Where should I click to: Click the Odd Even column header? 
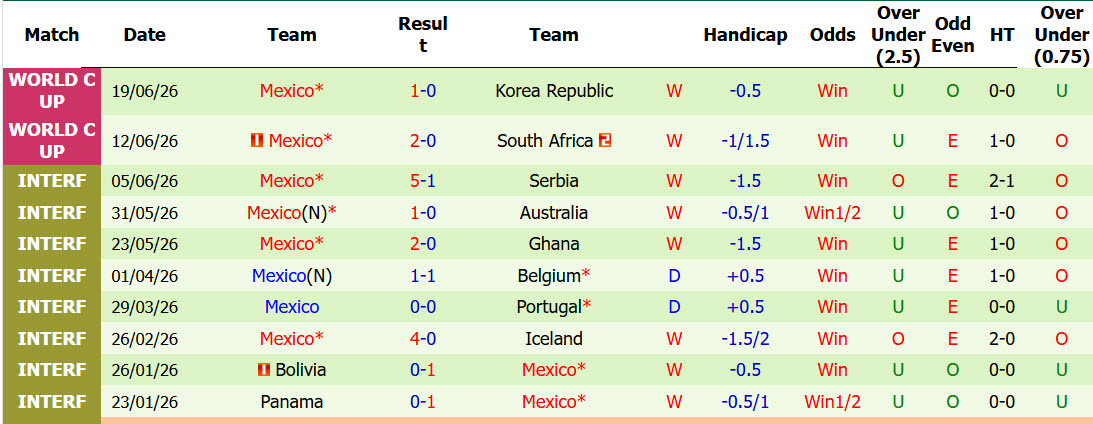(x=953, y=35)
